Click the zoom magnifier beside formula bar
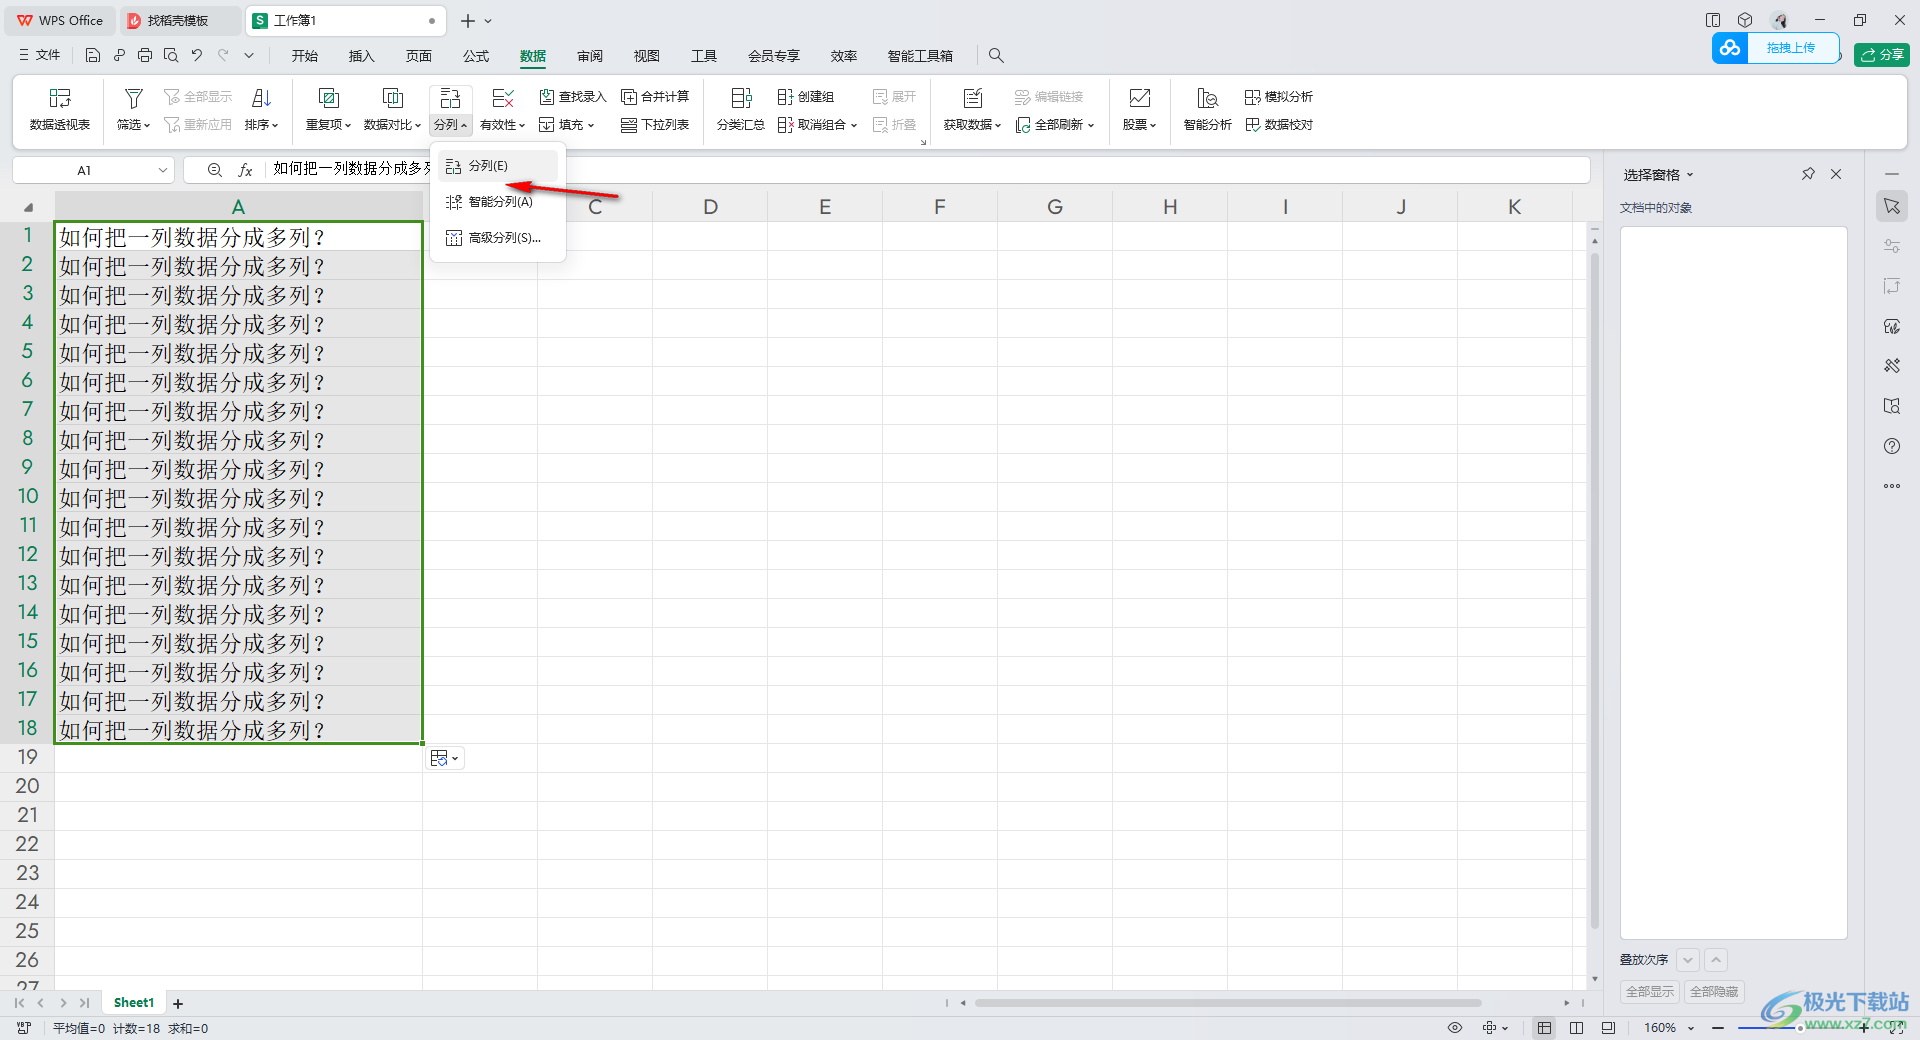 tap(214, 170)
